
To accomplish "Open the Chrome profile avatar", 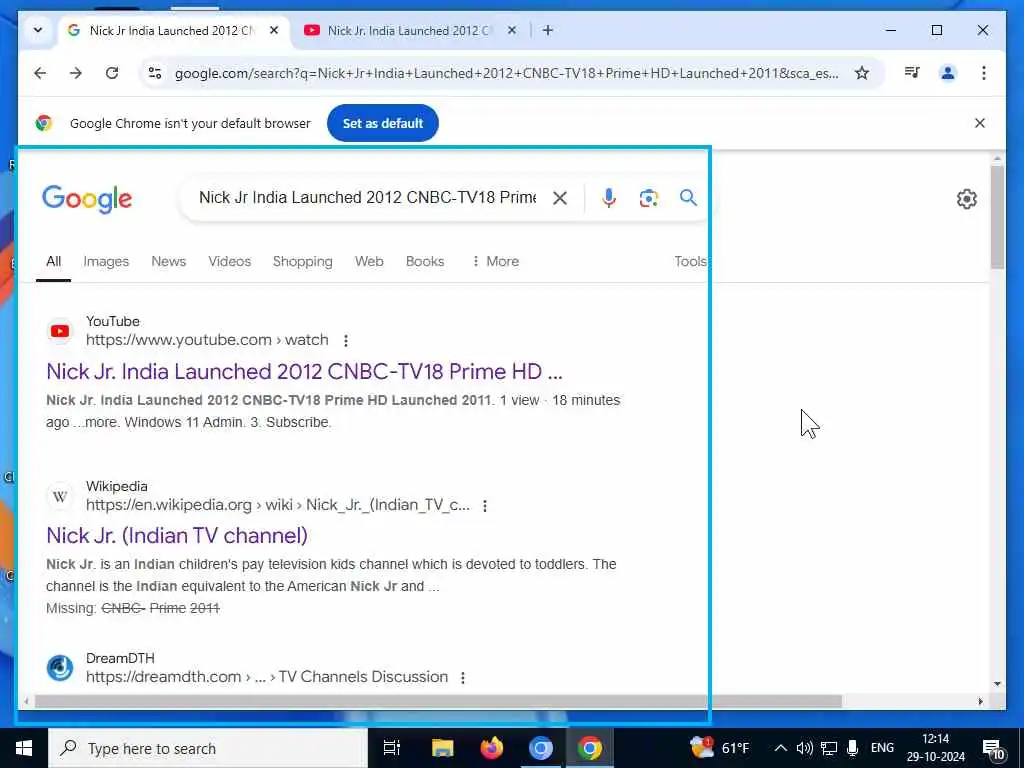I will [948, 73].
